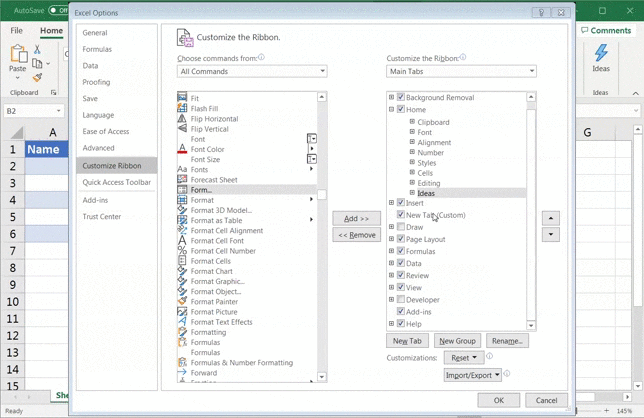Click the Copy icon in ribbon
Viewport: 644px width, 418px height.
37,64
